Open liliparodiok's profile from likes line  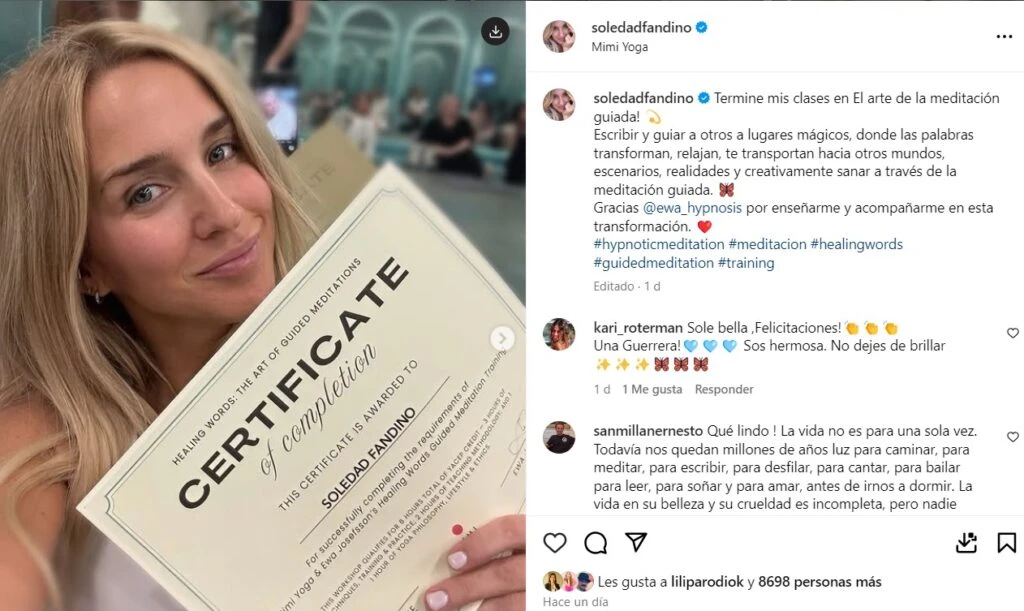tap(707, 582)
